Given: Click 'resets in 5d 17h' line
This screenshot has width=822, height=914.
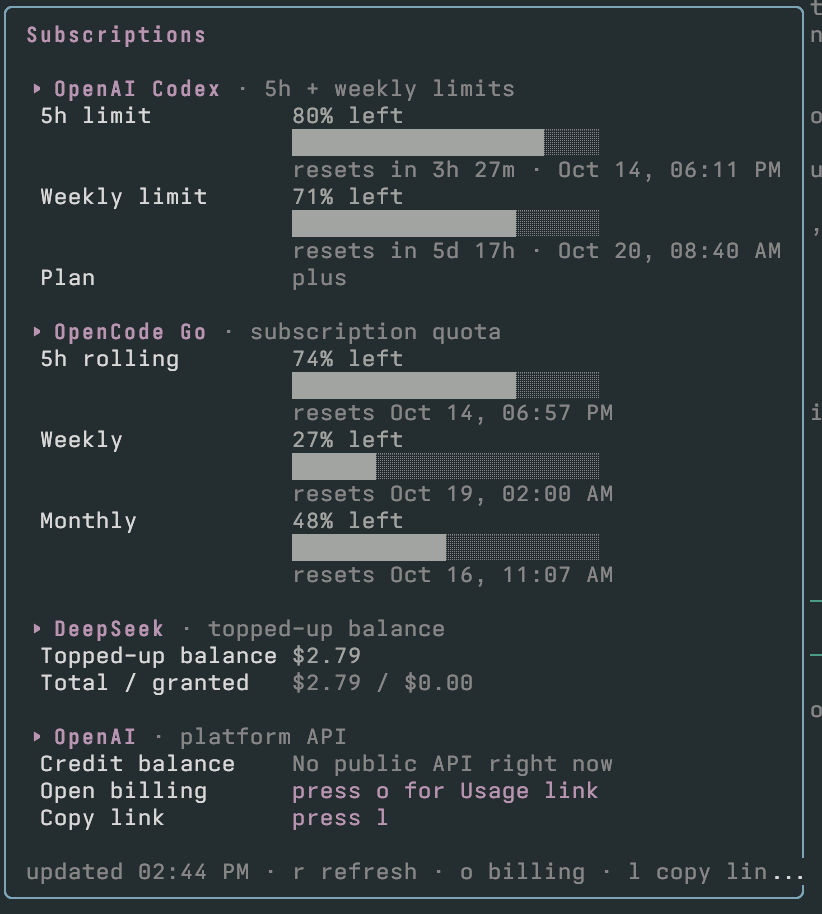Looking at the screenshot, I should (536, 251).
